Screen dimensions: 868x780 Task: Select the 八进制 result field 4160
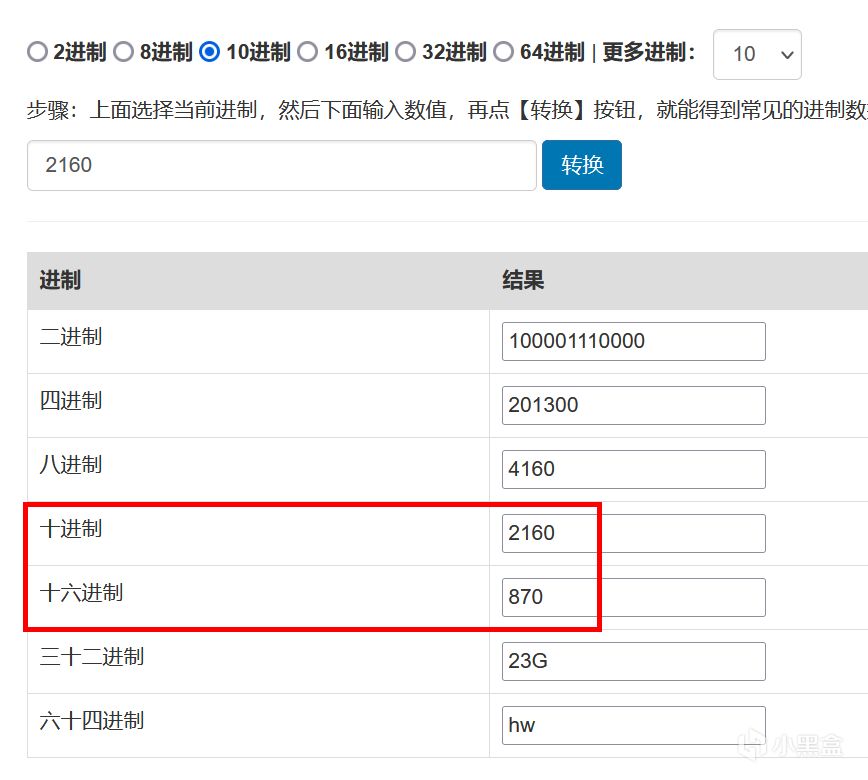(x=633, y=469)
